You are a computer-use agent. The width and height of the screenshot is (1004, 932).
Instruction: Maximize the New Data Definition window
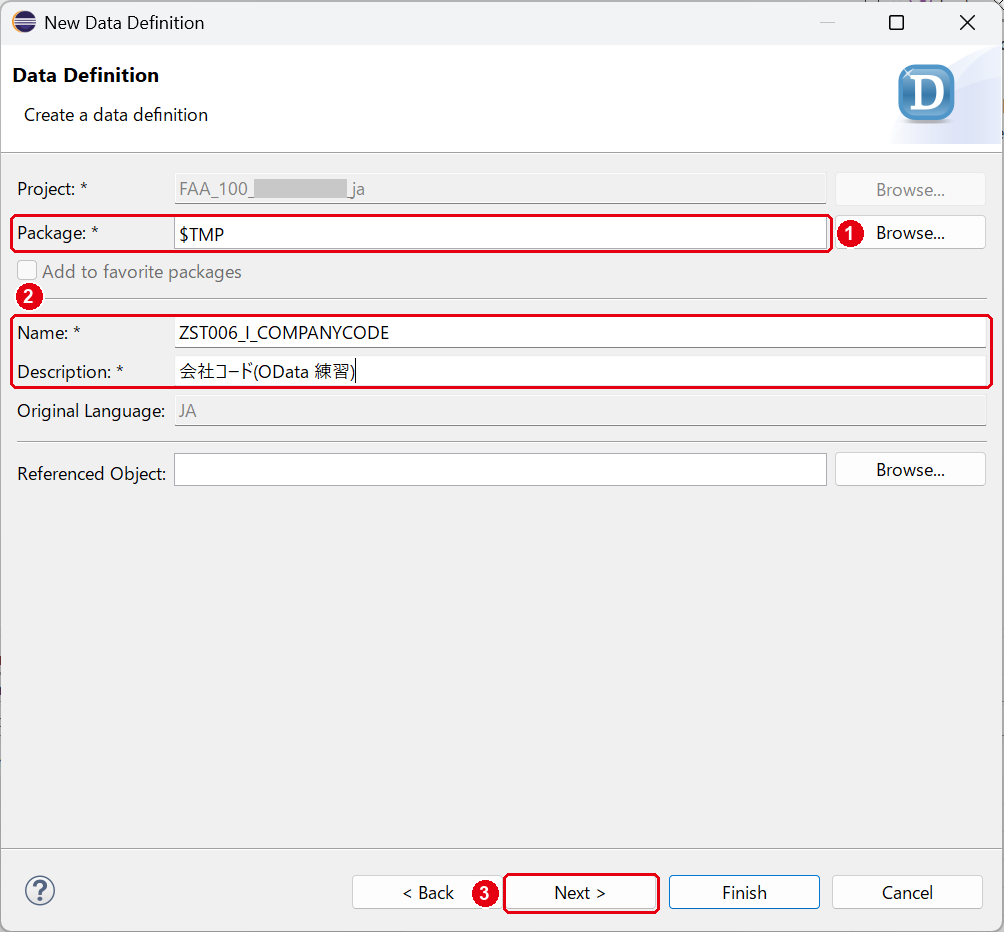(896, 22)
